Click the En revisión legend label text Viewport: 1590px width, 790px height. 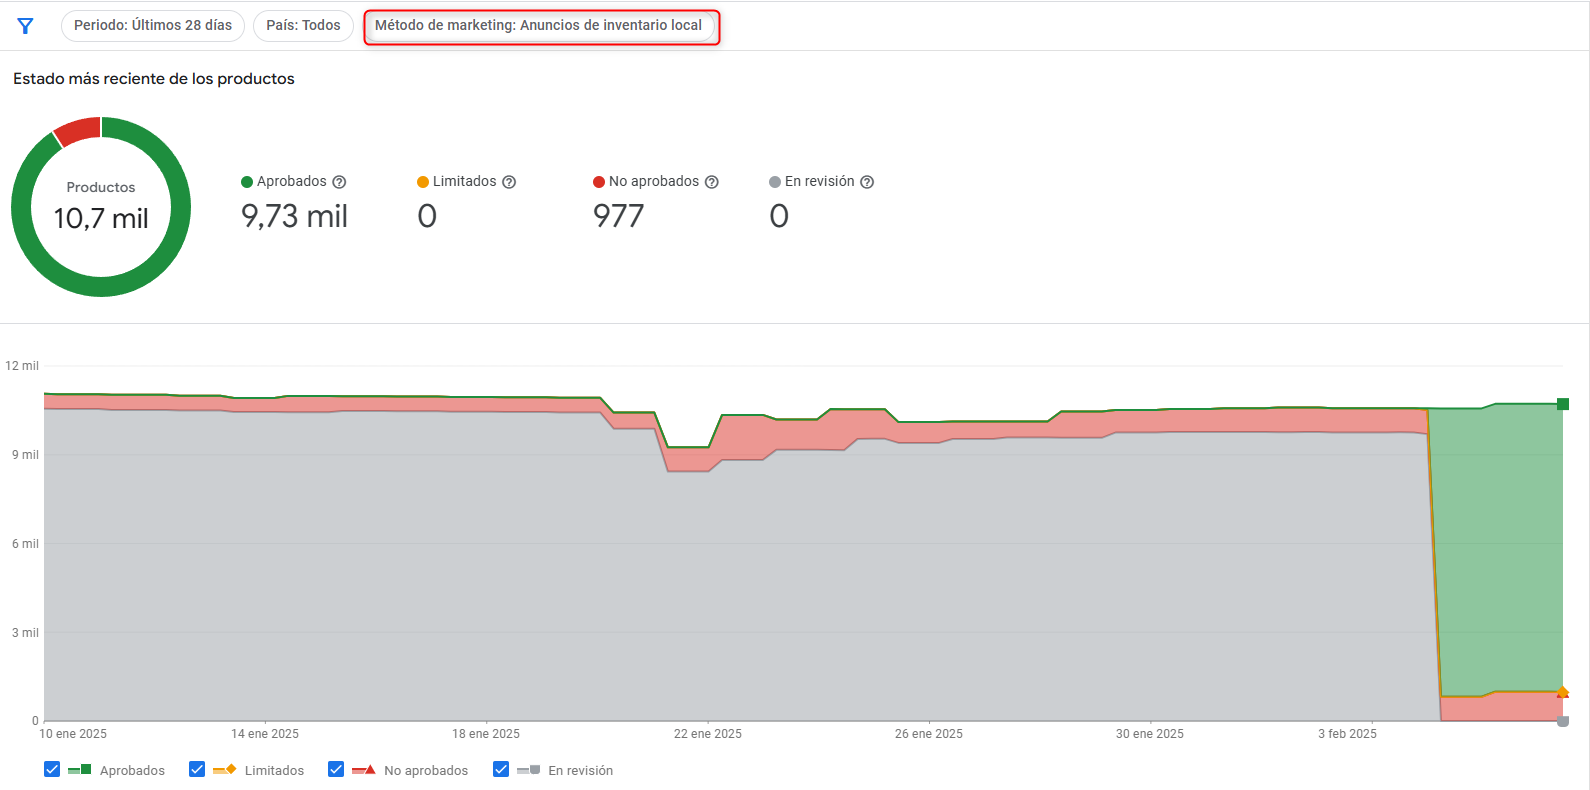(581, 771)
